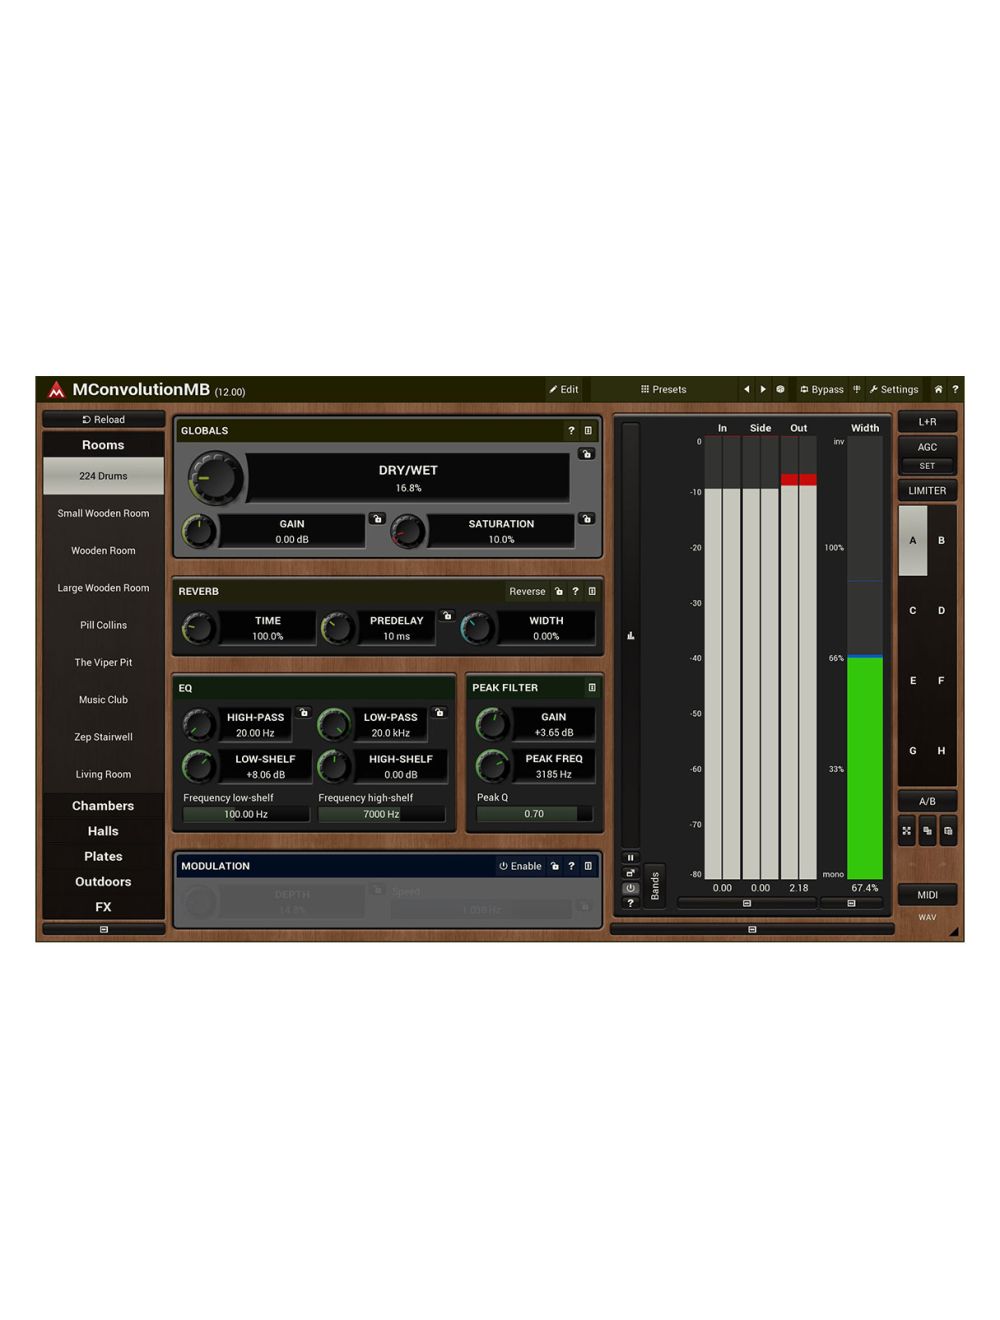1000x1320 pixels.
Task: Collapse the Peak Filter panel
Action: [x=591, y=688]
